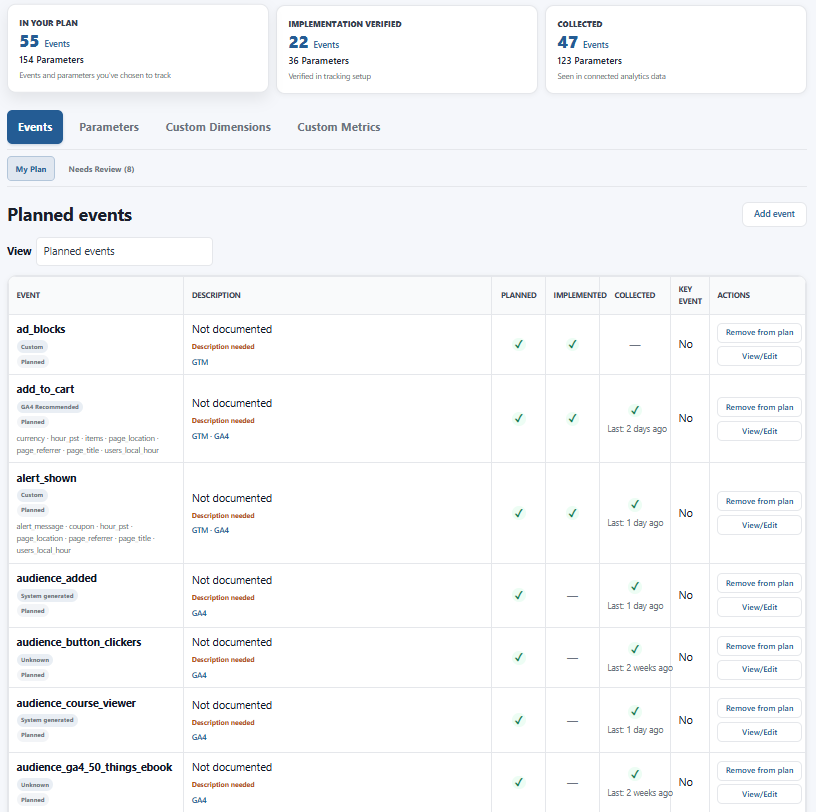This screenshot has height=812, width=816.
Task: Click the alert_shown planned checkmark
Action: click(x=518, y=513)
